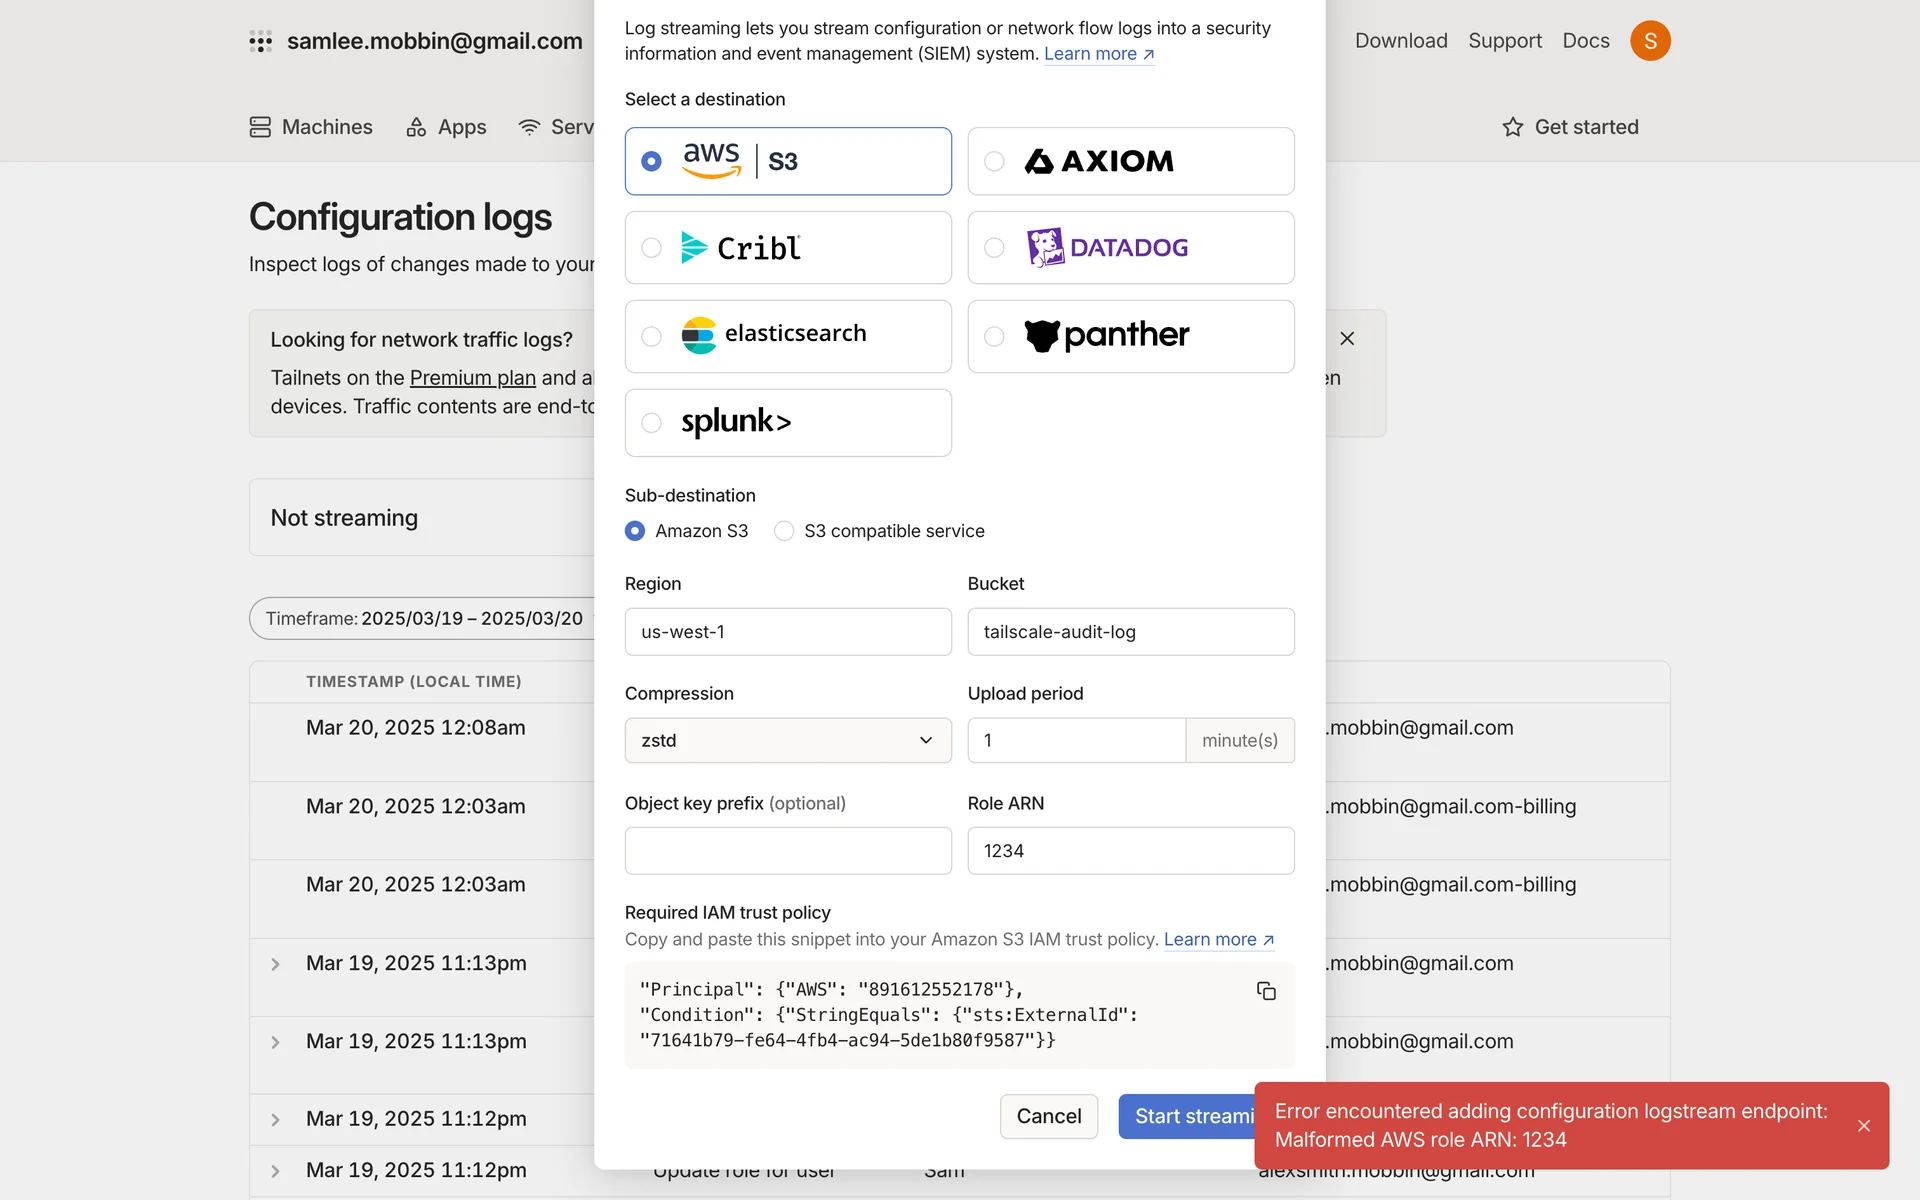
Task: Copy the IAM trust policy snippet
Action: (x=1266, y=991)
